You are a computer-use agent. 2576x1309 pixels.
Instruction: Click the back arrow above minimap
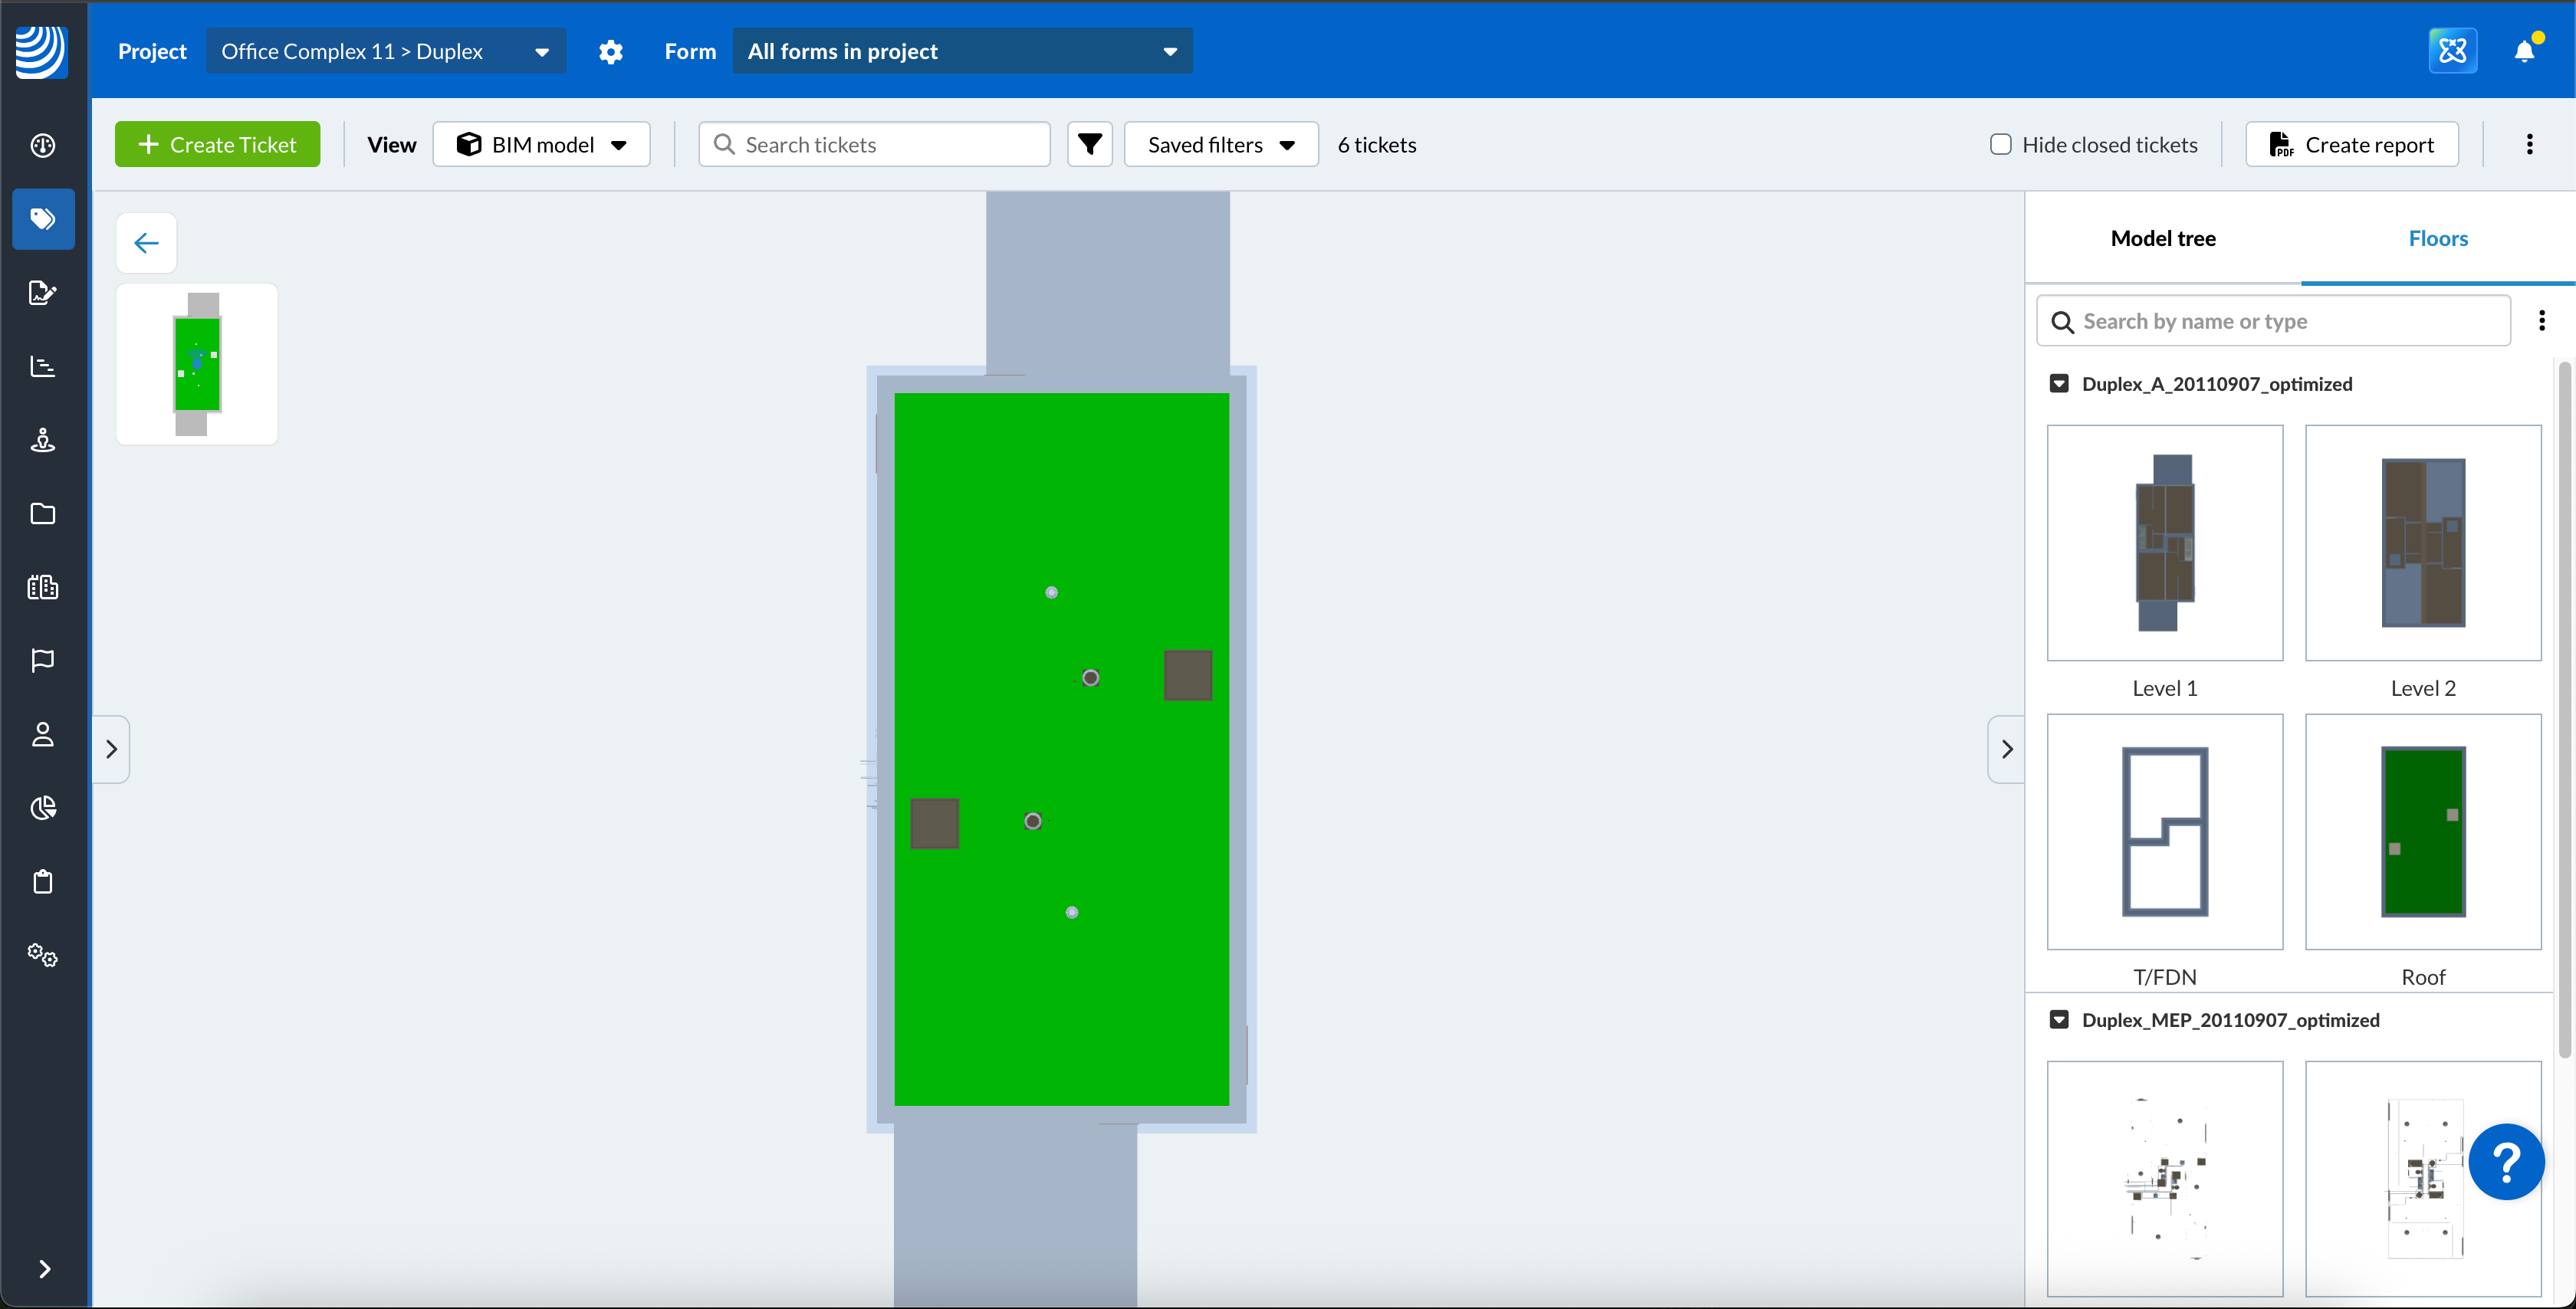146,243
